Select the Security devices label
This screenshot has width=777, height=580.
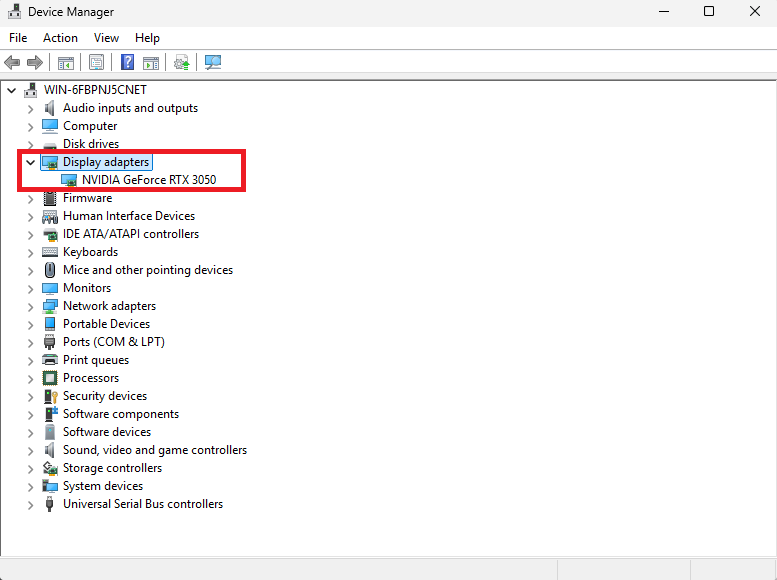click(x=105, y=396)
